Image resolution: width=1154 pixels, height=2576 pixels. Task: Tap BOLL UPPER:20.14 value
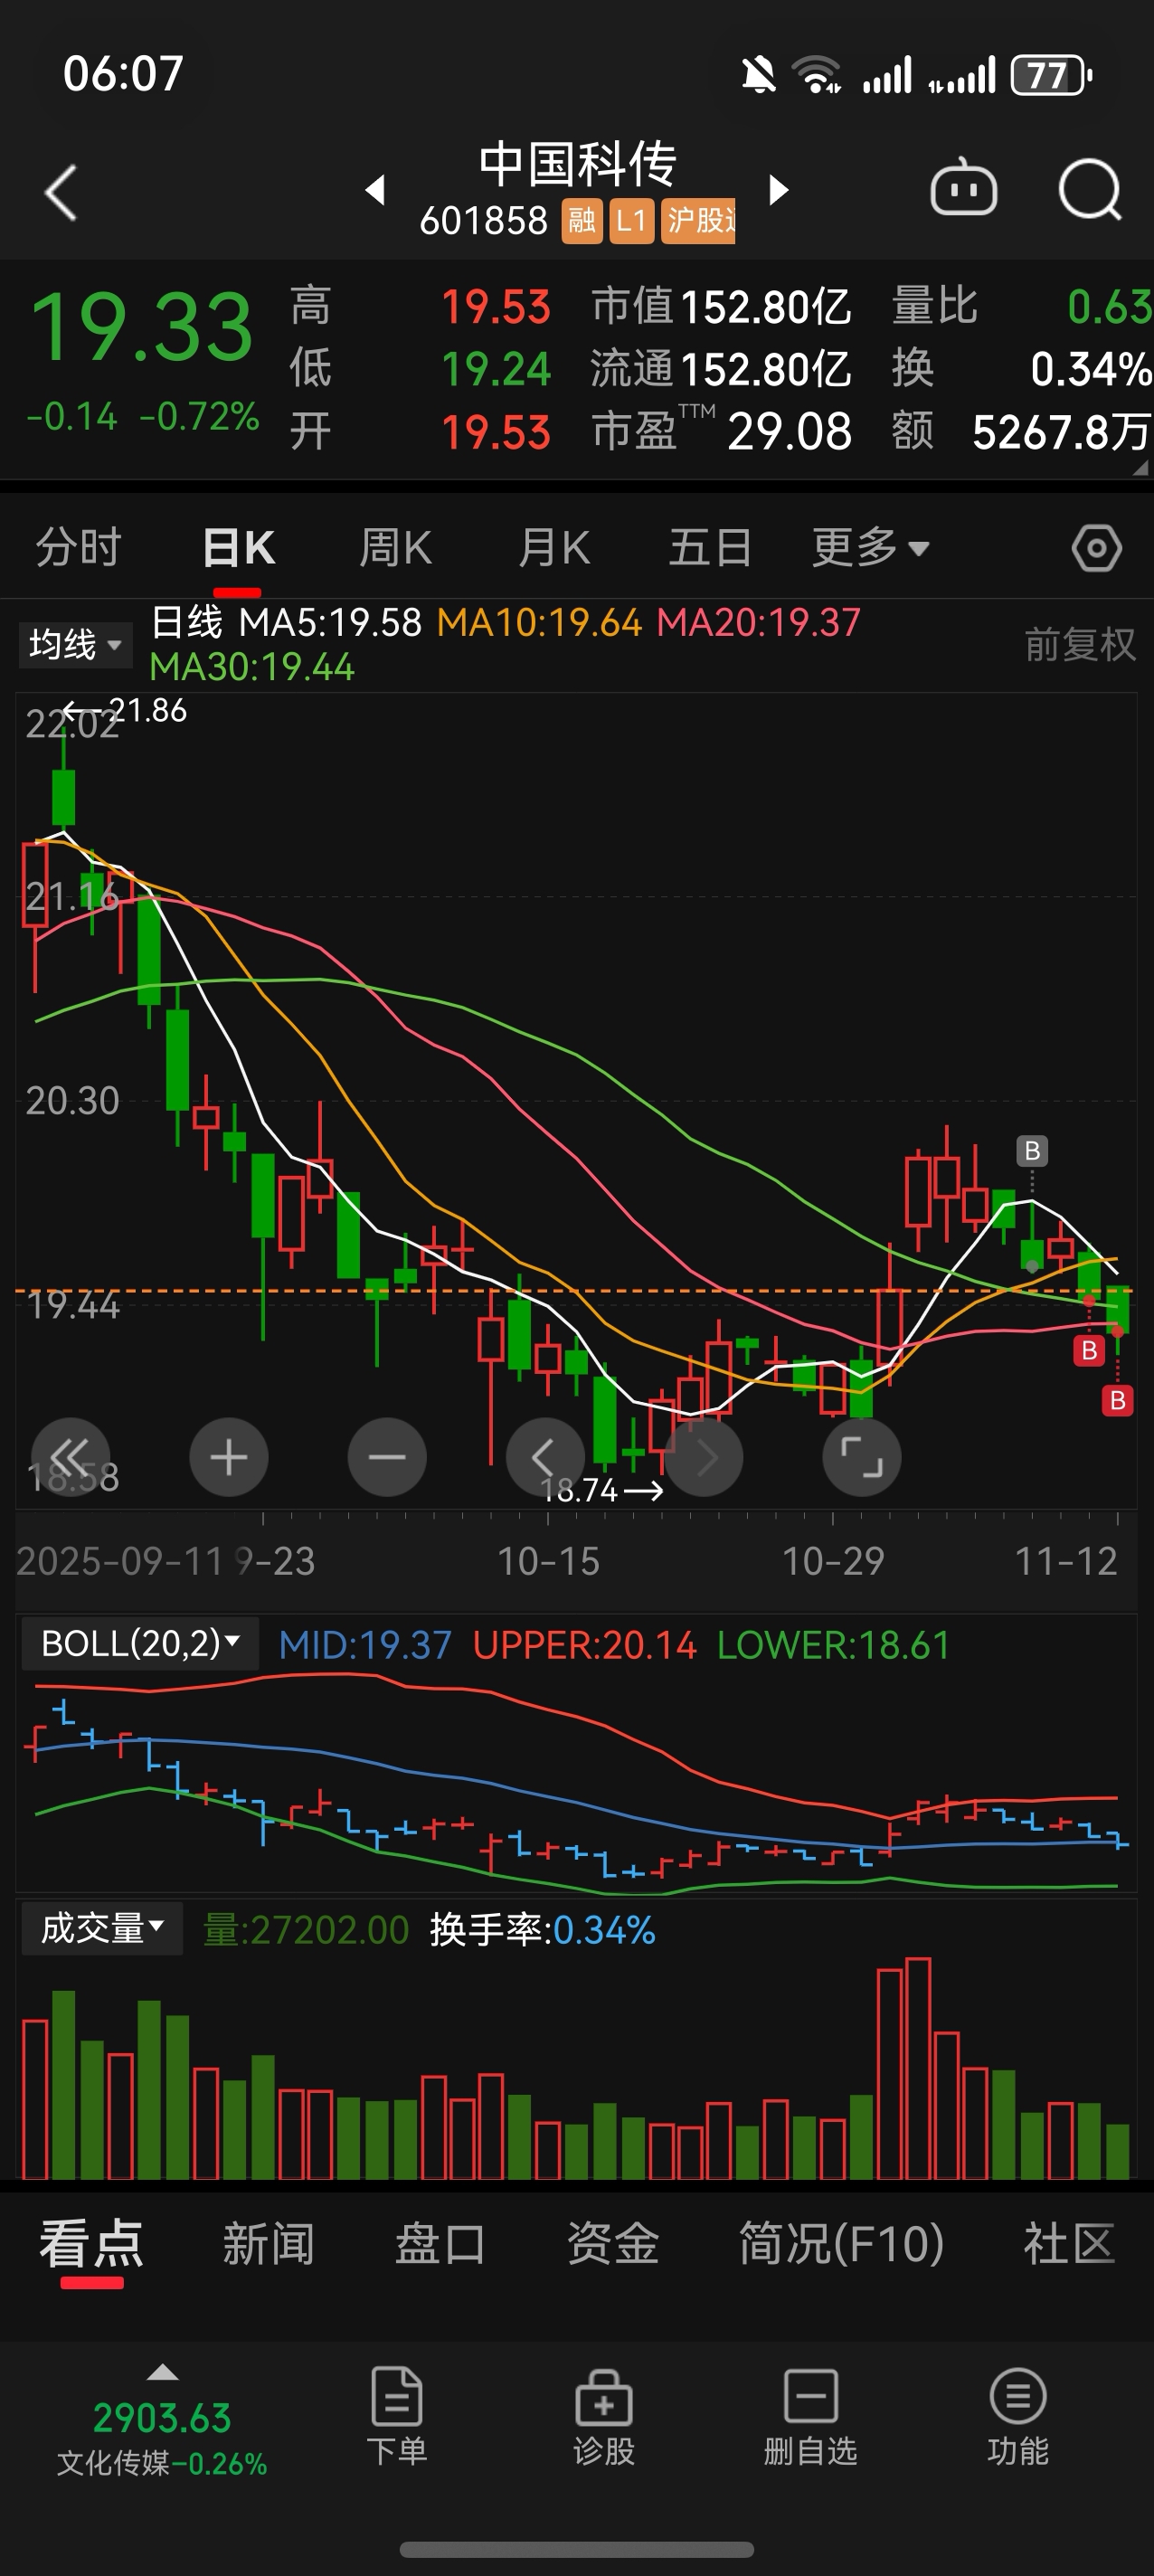click(584, 1645)
